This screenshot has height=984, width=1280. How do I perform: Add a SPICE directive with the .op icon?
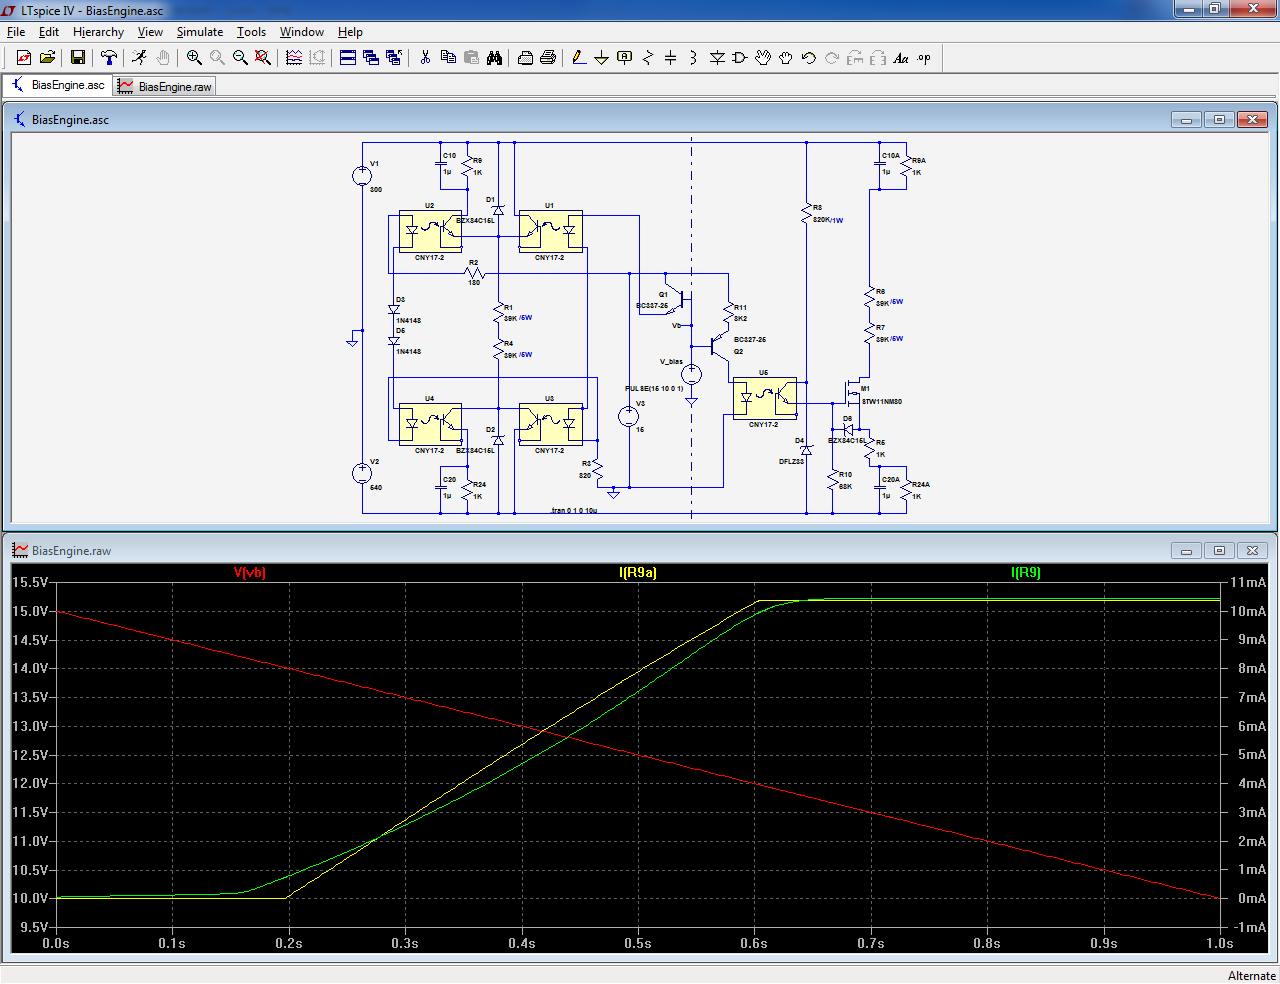(924, 58)
